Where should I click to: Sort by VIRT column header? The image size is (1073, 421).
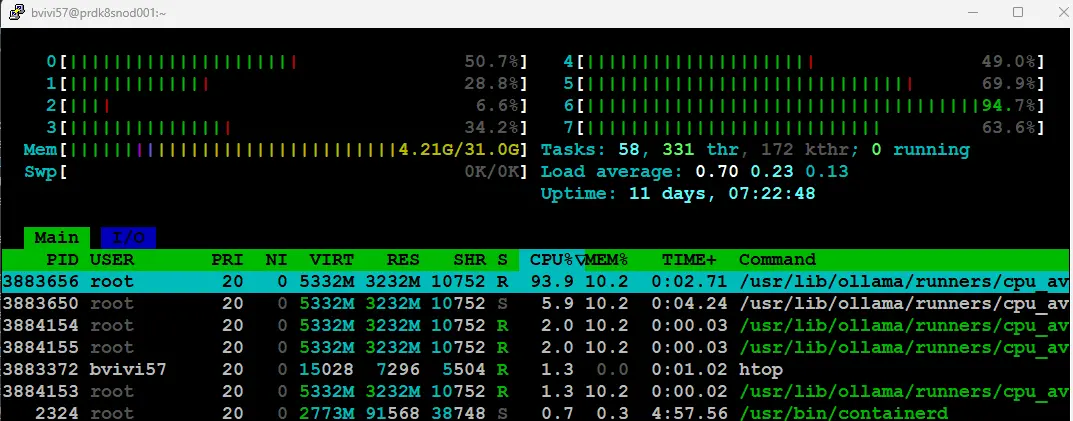click(x=331, y=259)
